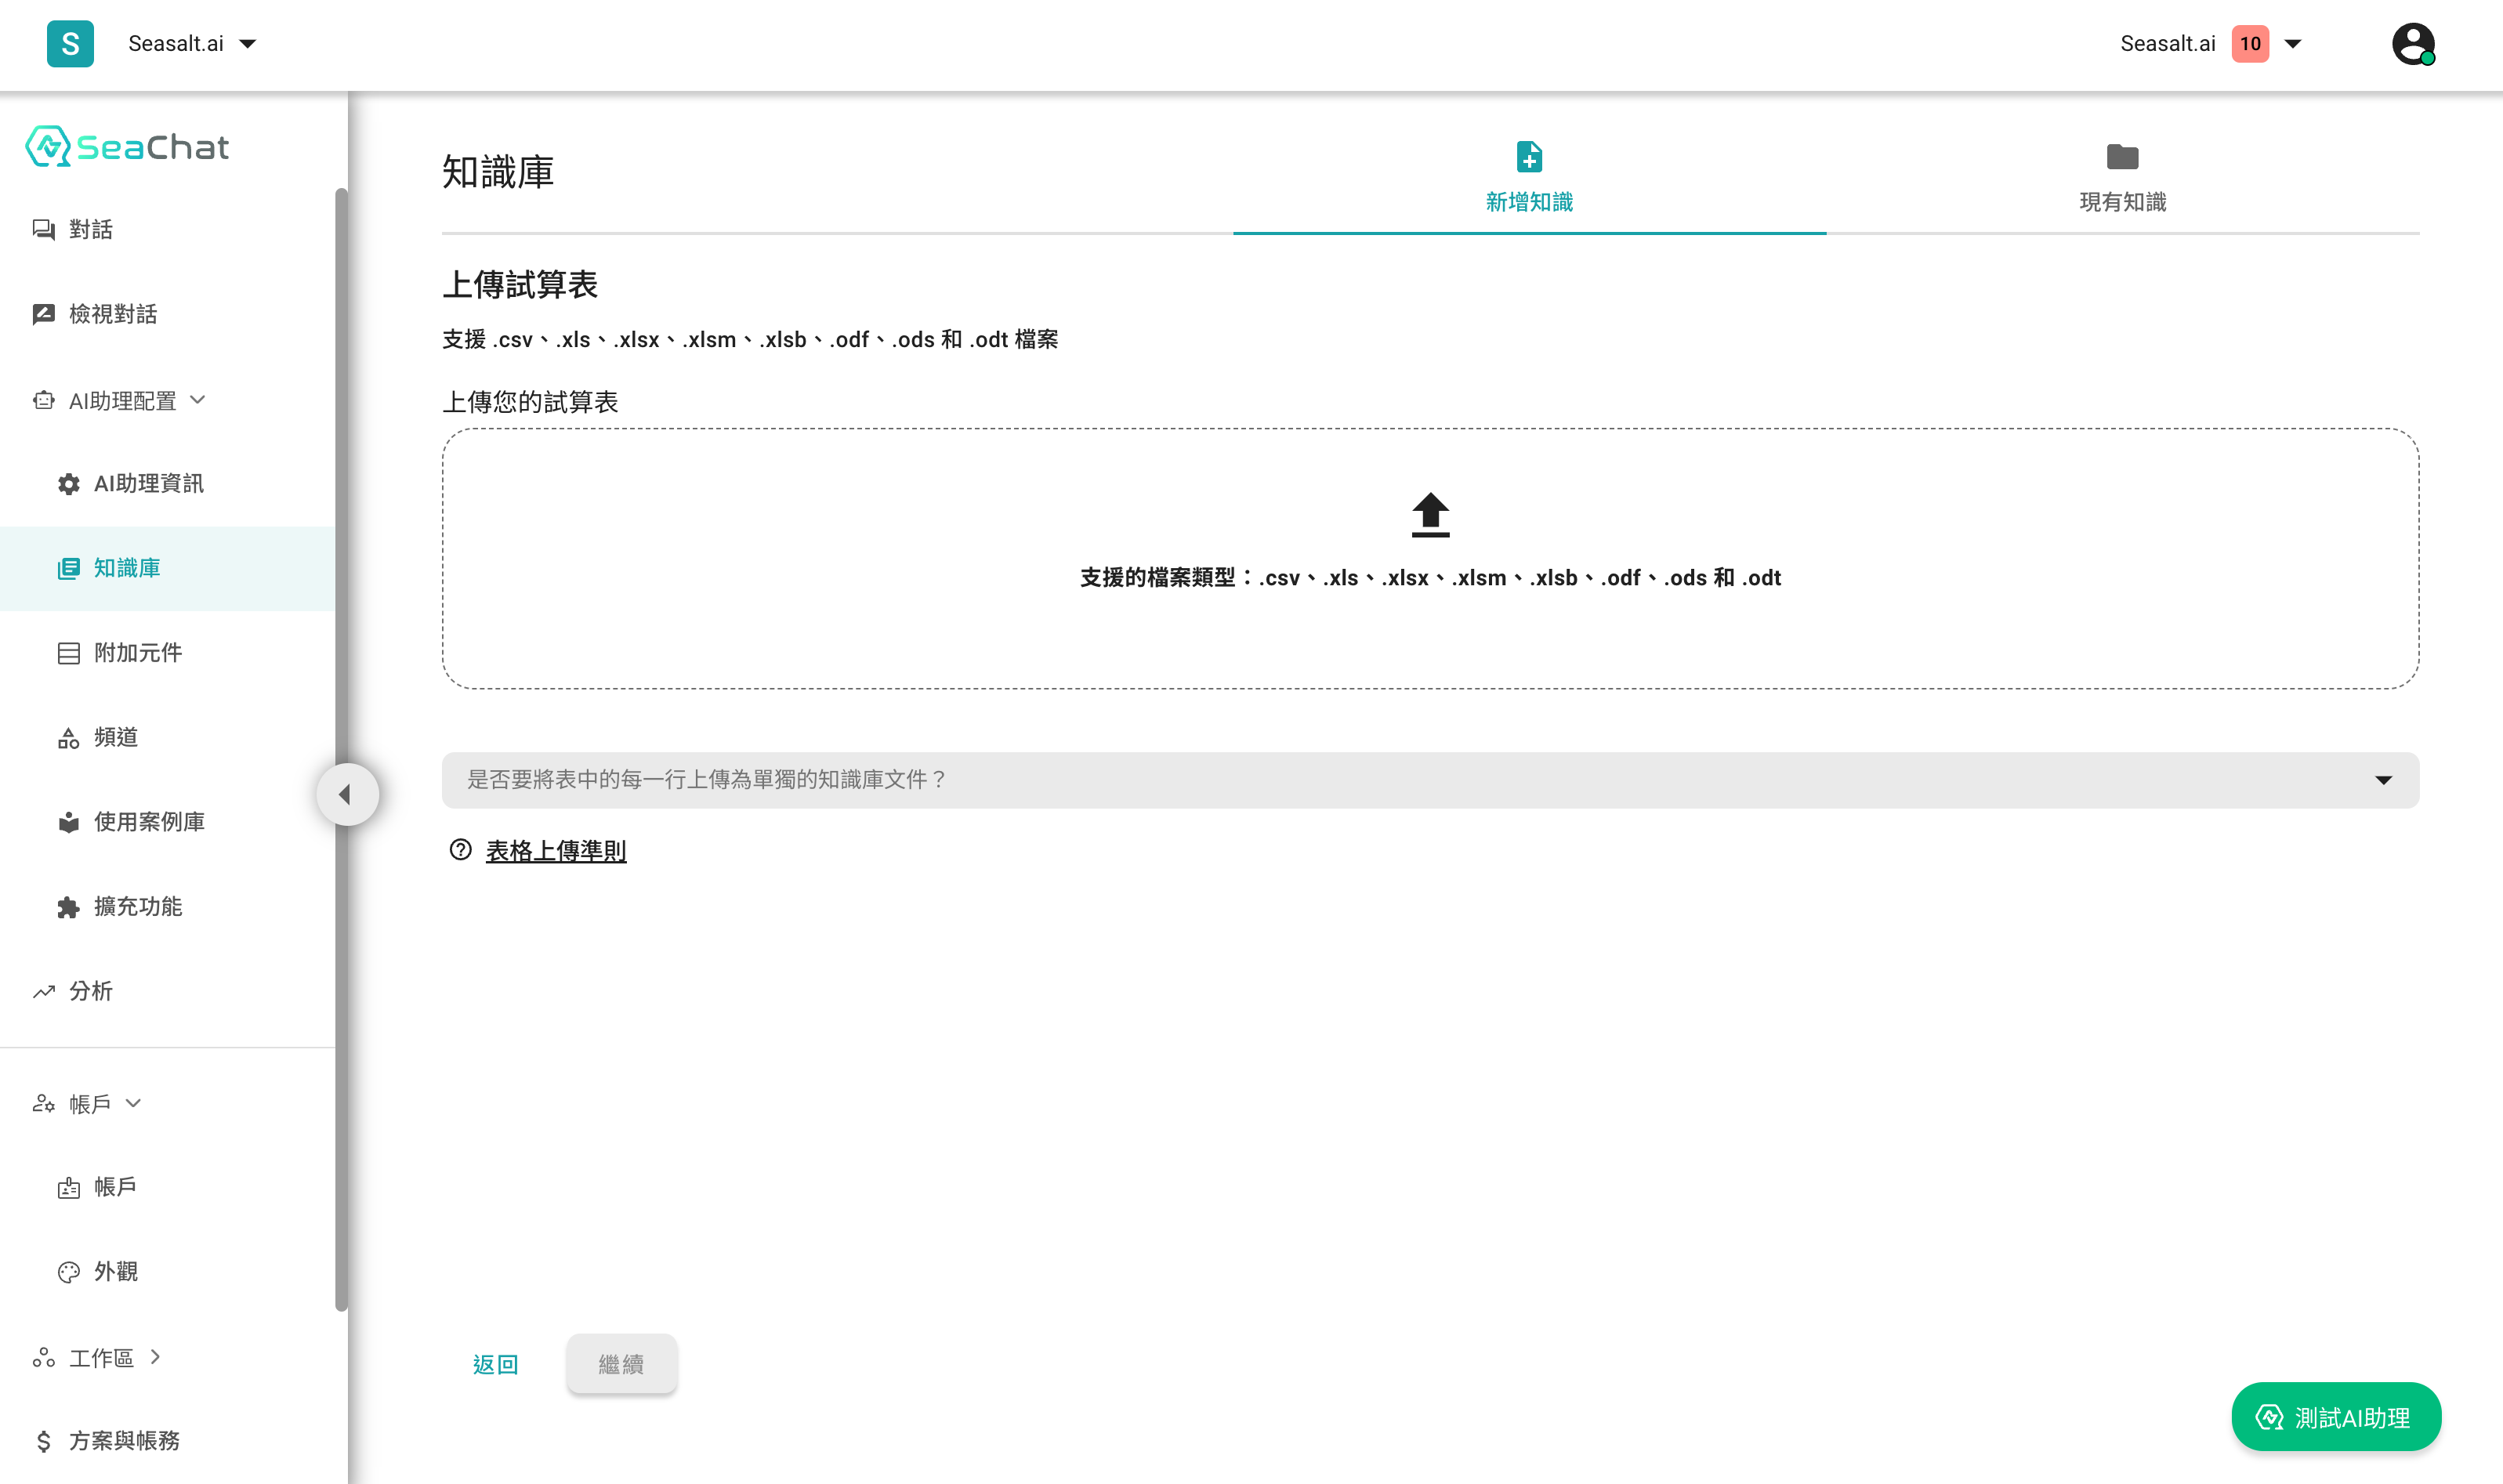Click the 對話 chat bubbles icon
The height and width of the screenshot is (1484, 2503).
point(43,230)
